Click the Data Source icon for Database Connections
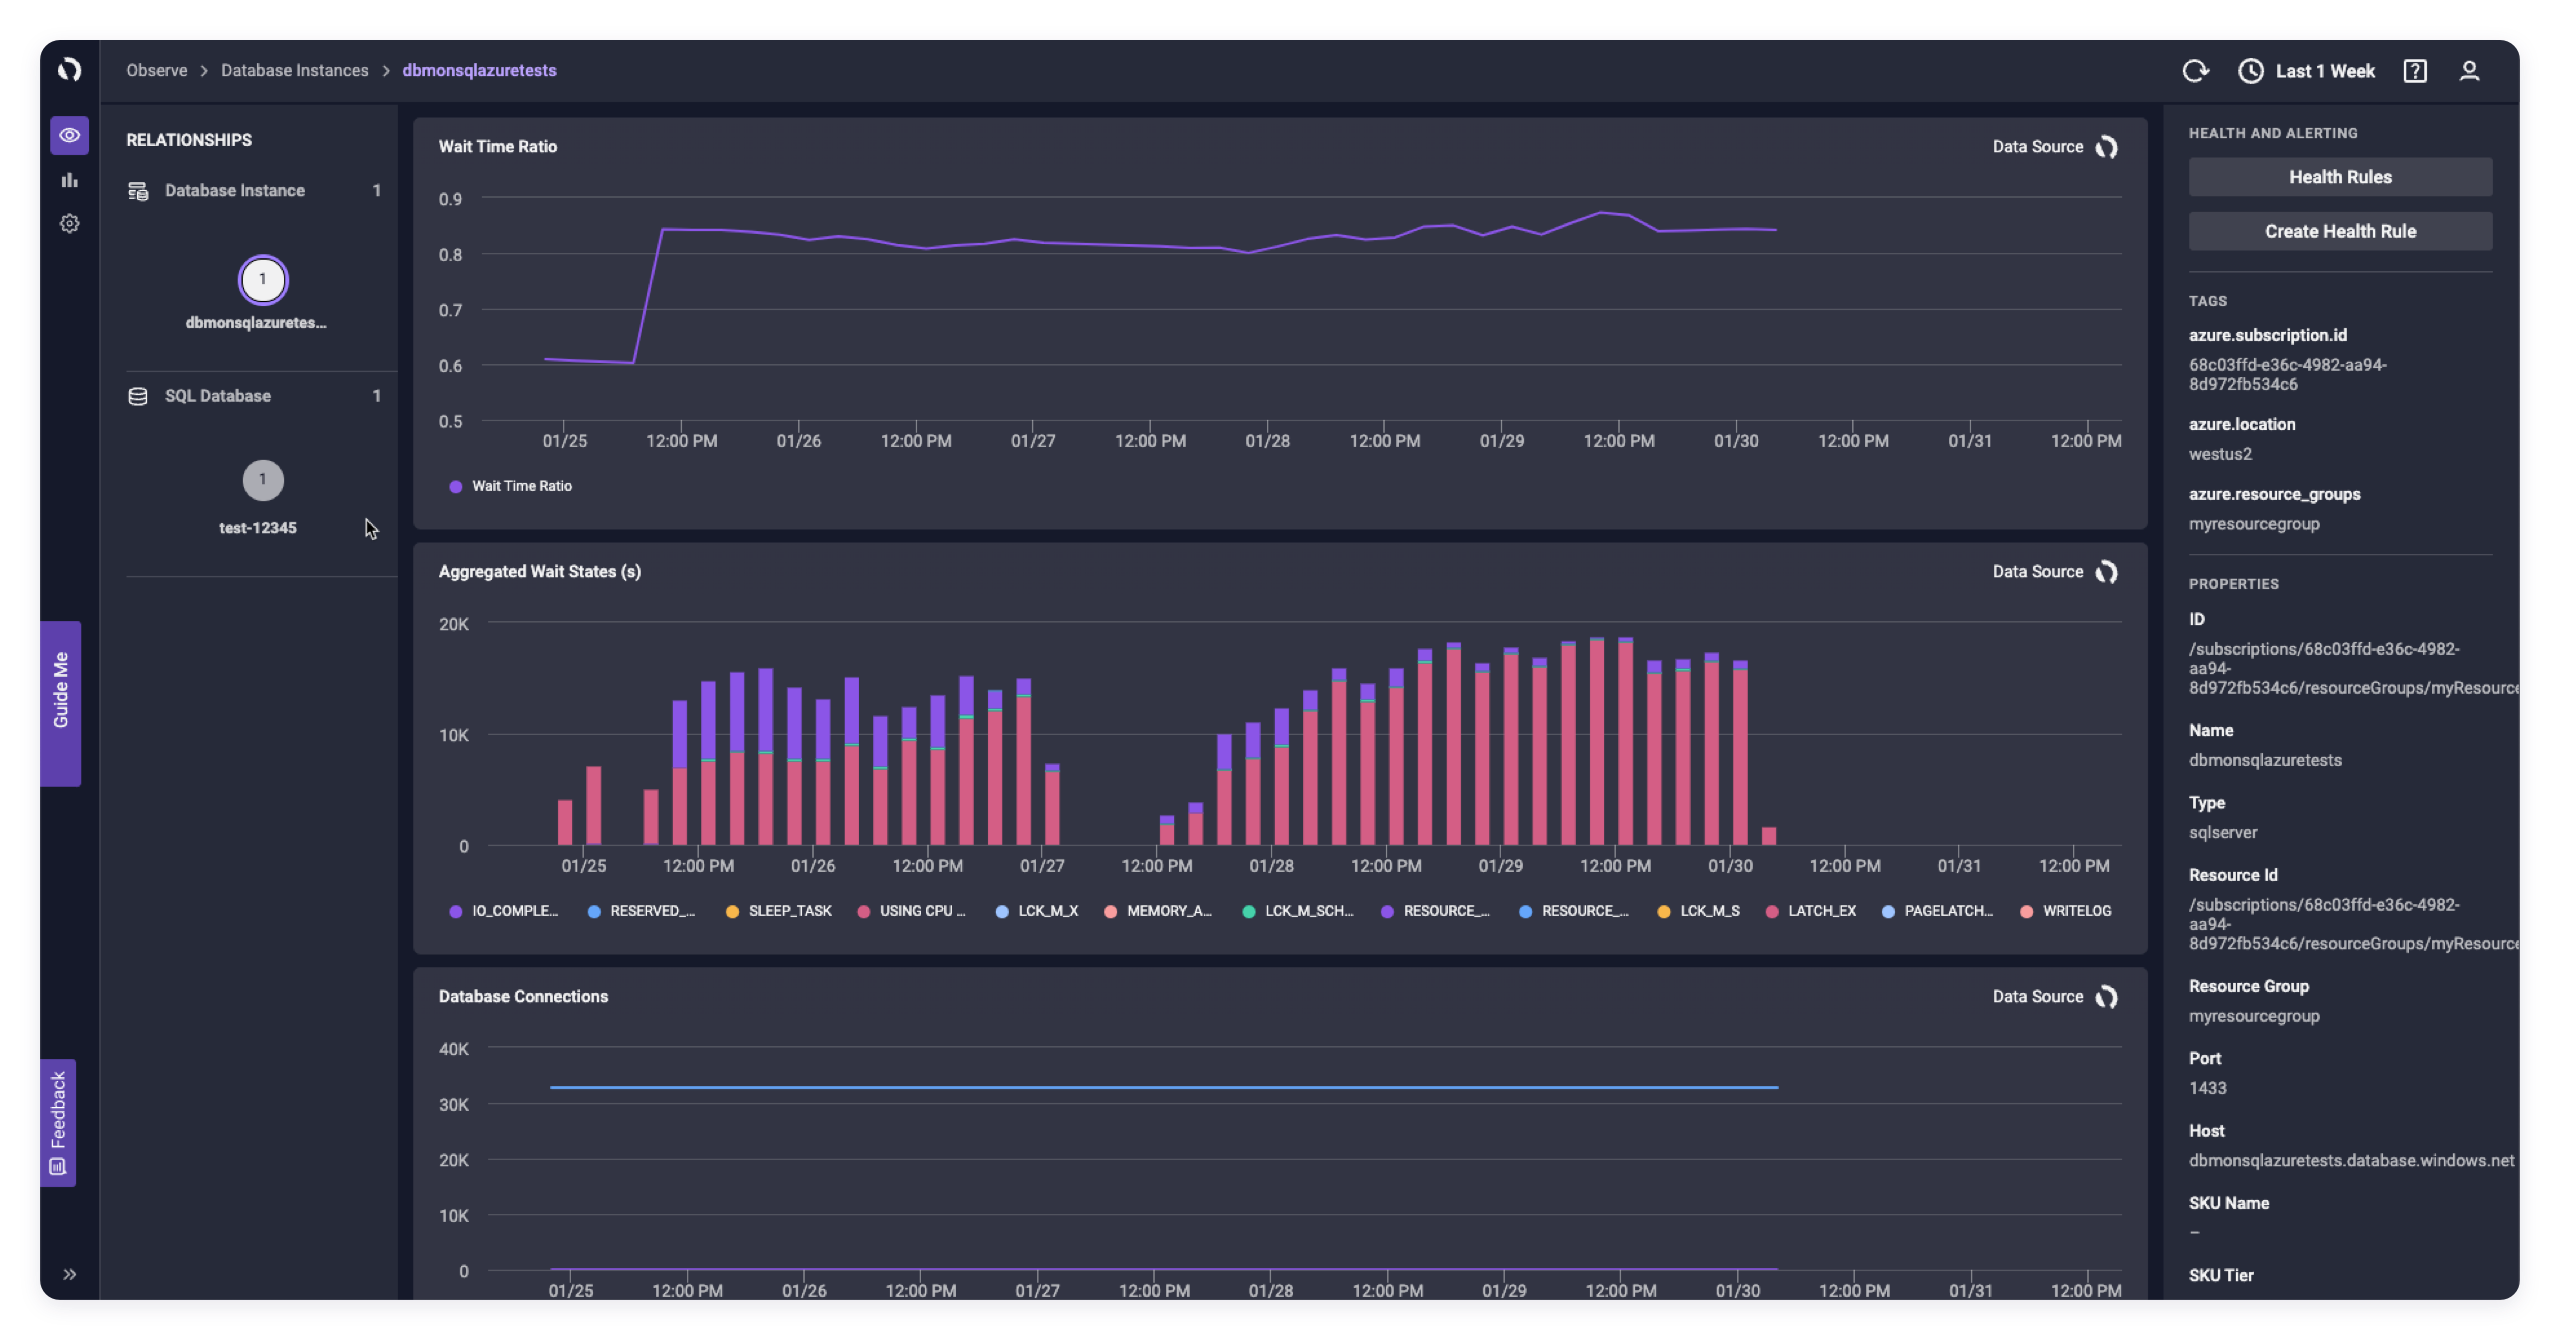The width and height of the screenshot is (2560, 1340). [2108, 998]
